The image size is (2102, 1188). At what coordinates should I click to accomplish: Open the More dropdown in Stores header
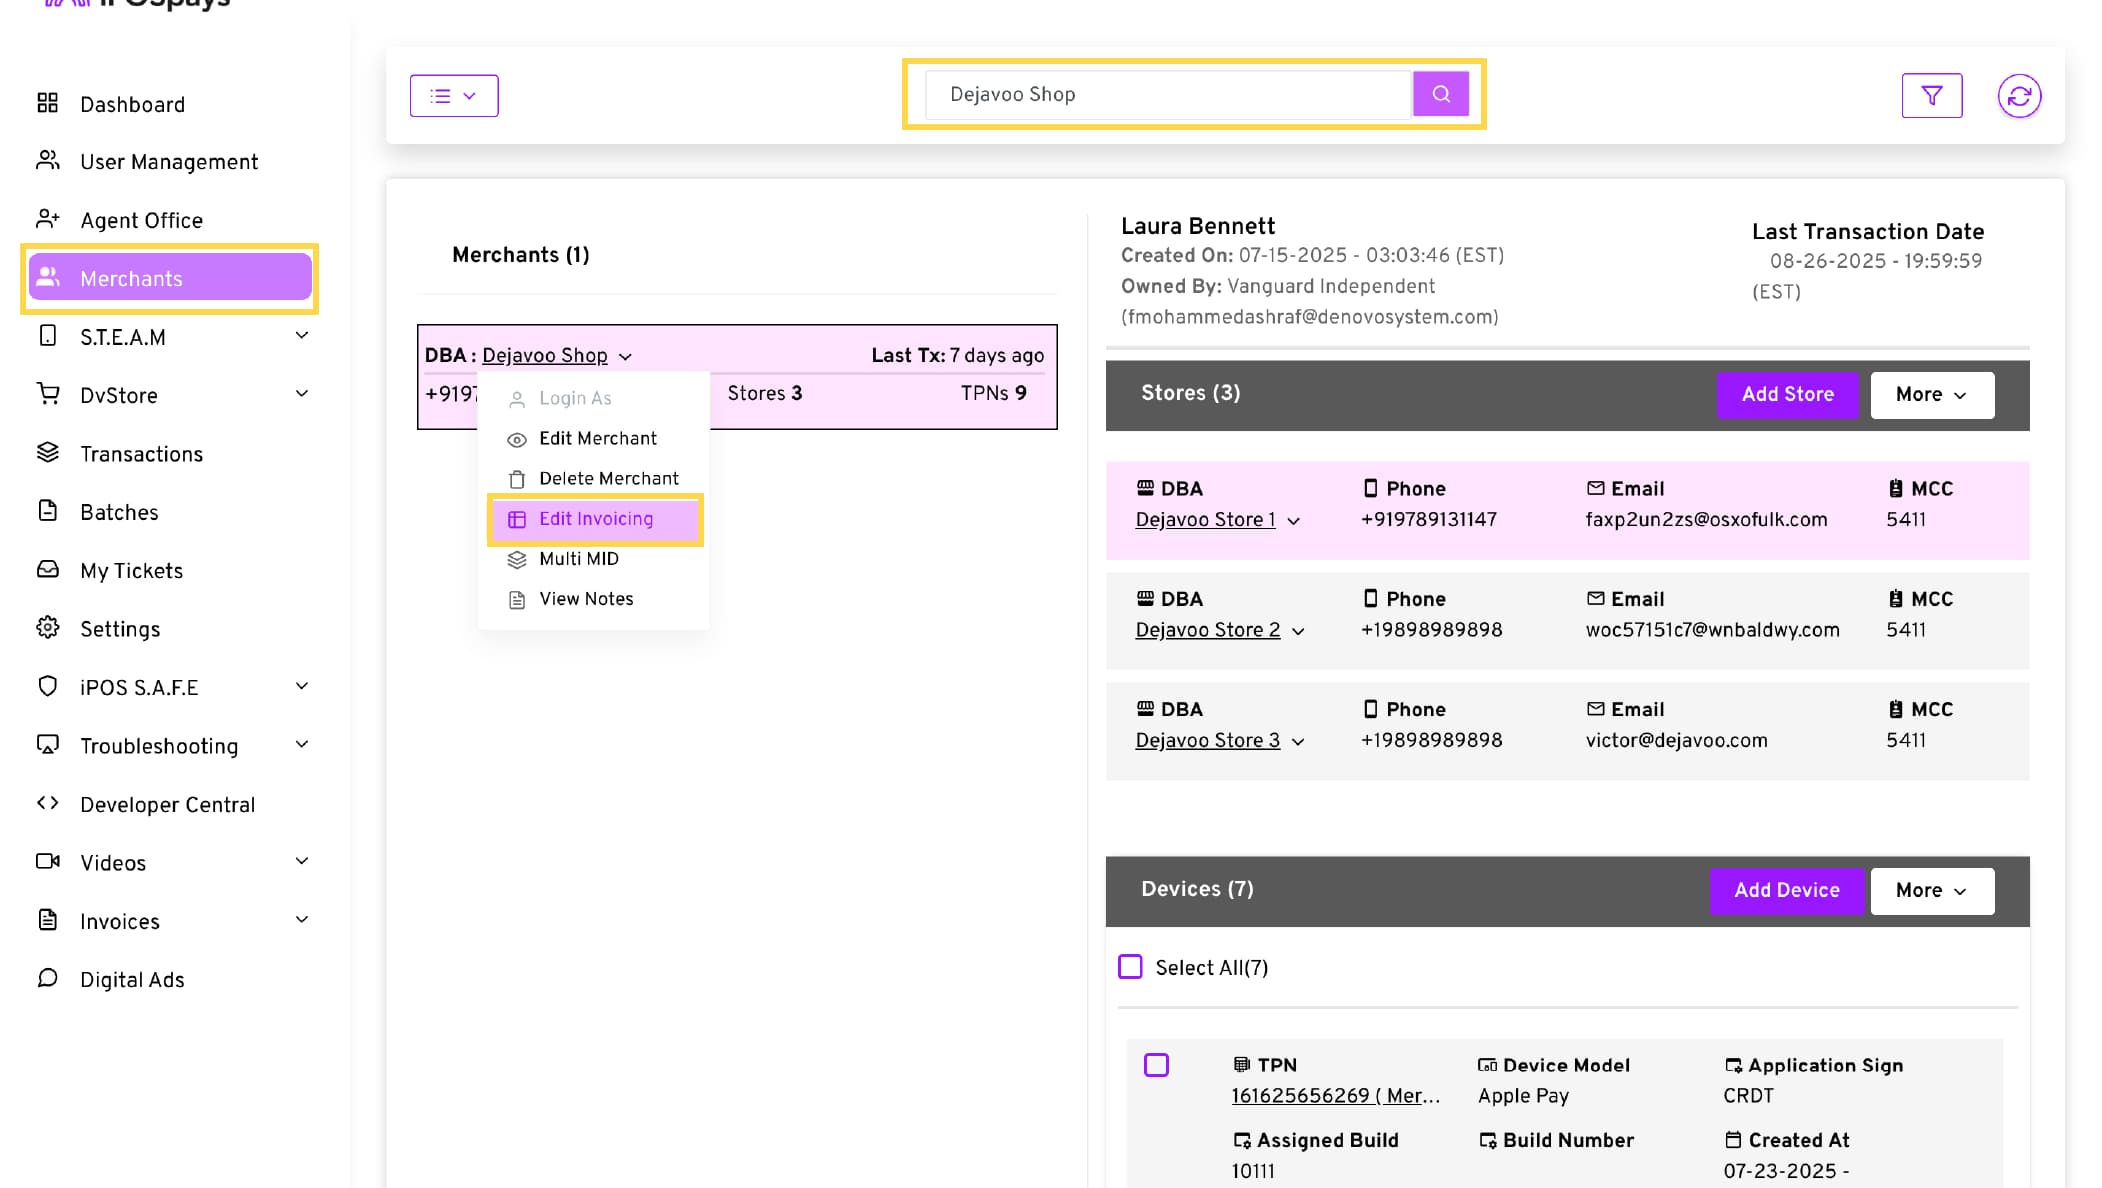click(x=1931, y=395)
